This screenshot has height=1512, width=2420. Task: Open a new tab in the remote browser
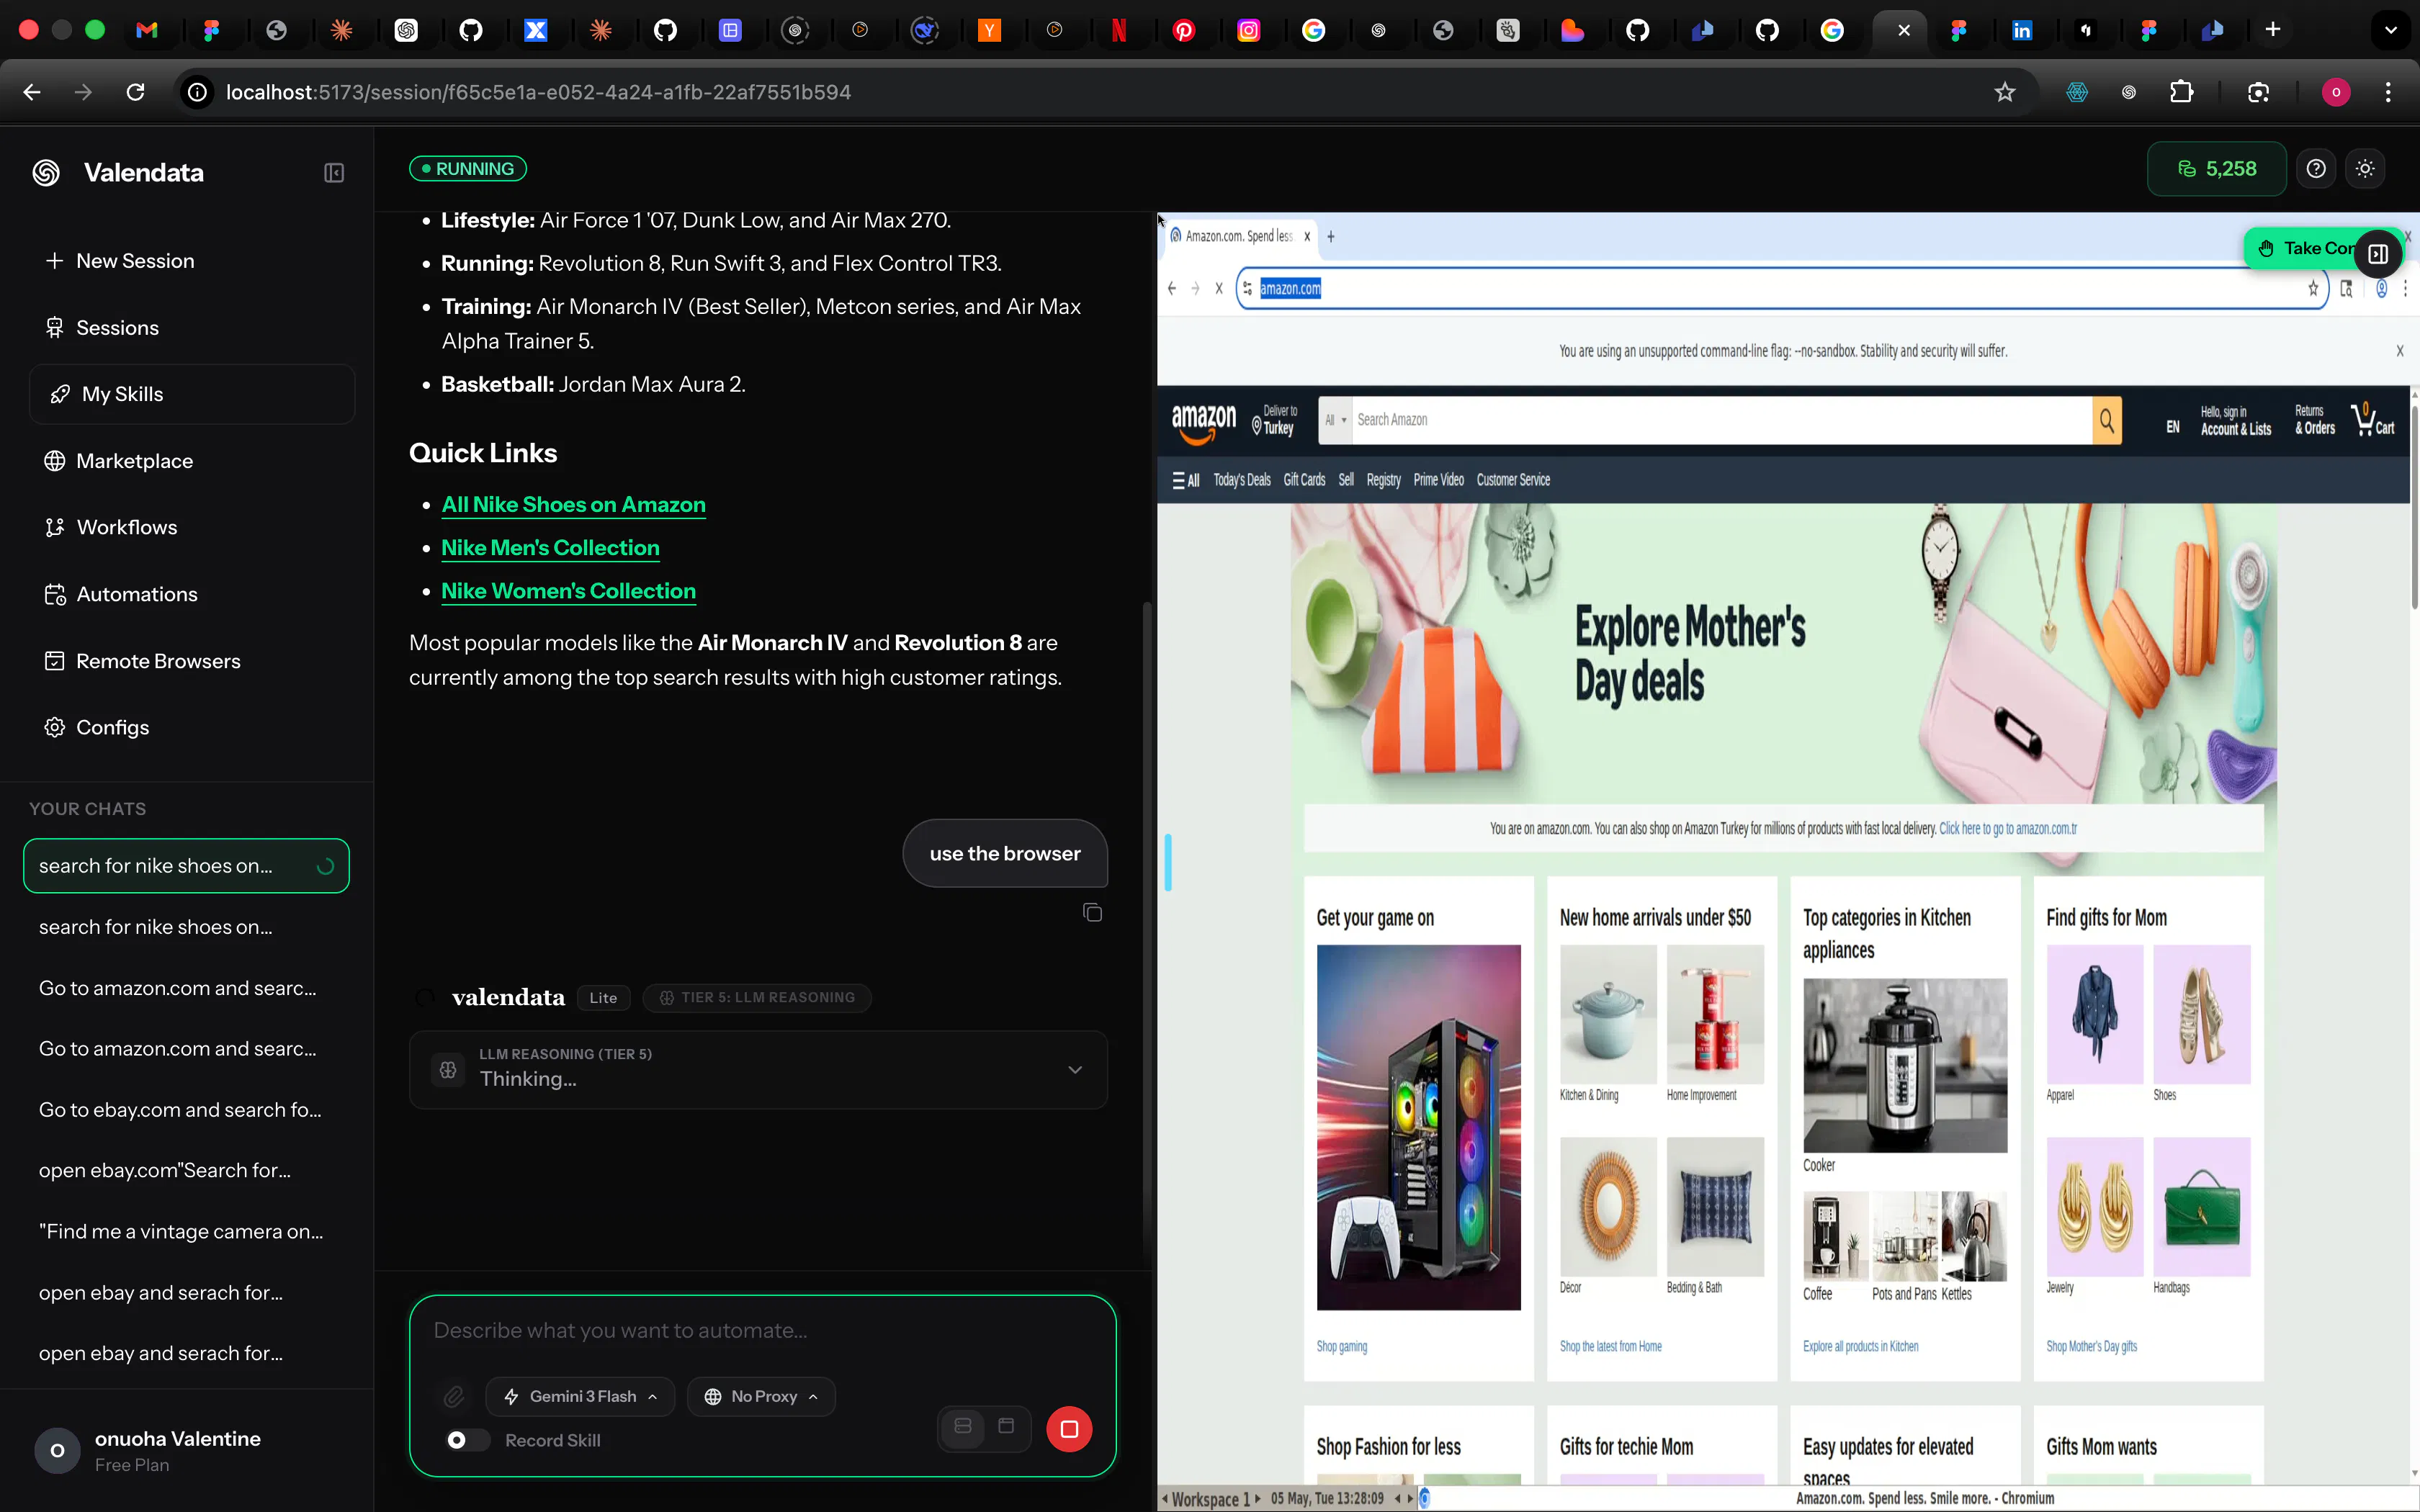click(x=1331, y=237)
